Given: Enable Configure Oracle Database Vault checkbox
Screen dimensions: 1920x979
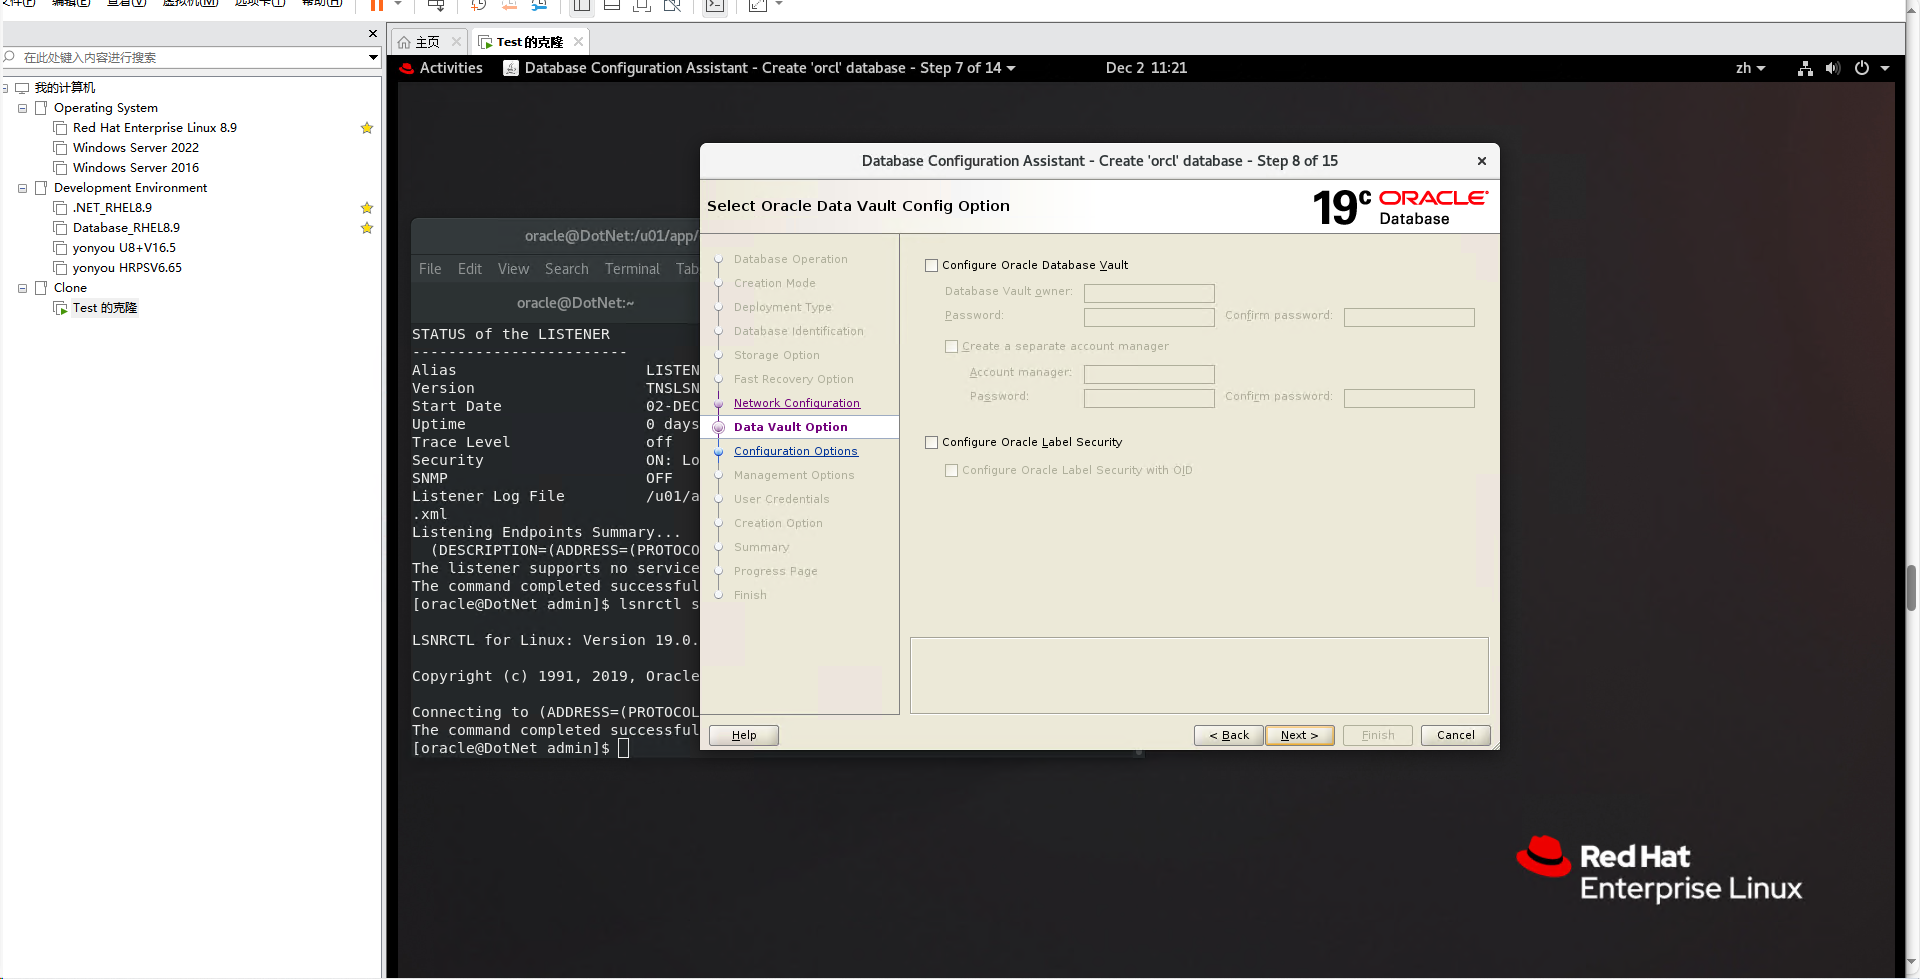Looking at the screenshot, I should 932,266.
